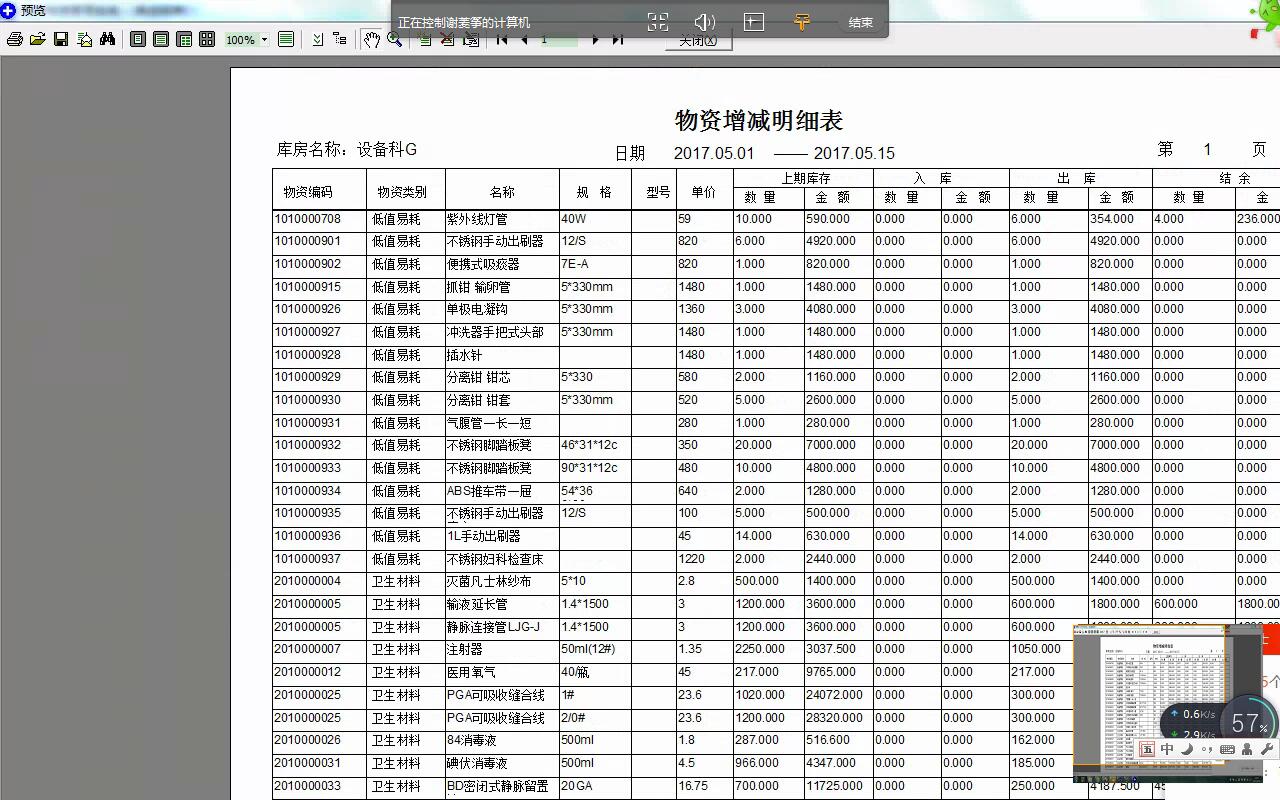Click the 上期库存 column group header
The image size is (1280, 800).
[804, 178]
